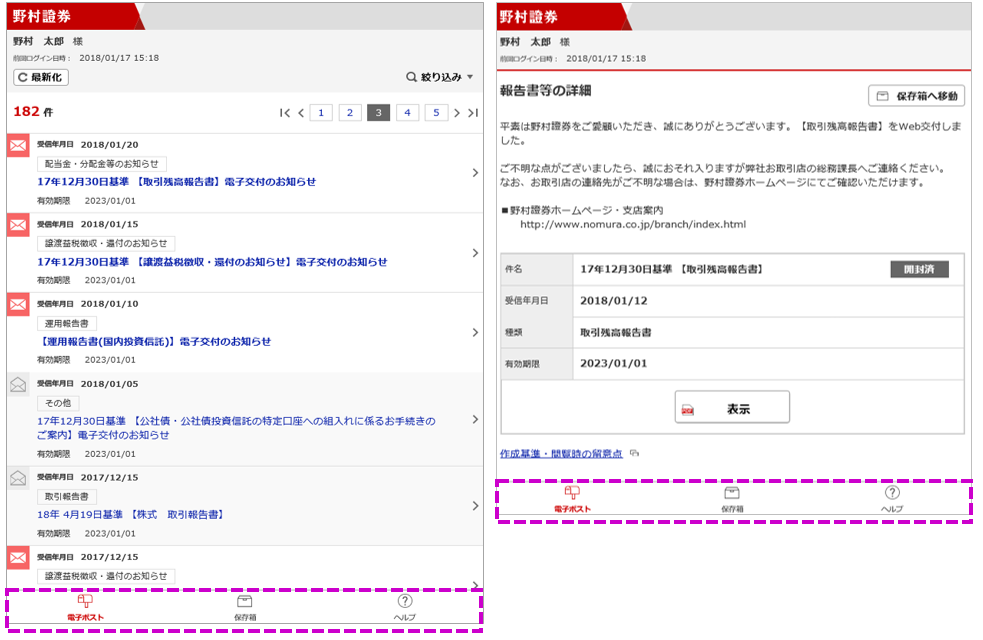The image size is (983, 640).
Task: Click 運用報告書 category tag
Action: click(66, 323)
